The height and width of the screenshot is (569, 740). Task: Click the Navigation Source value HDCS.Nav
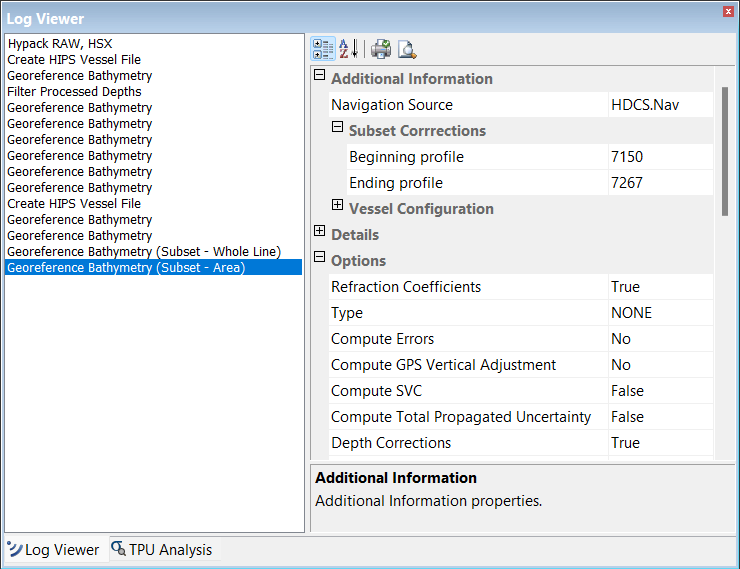[646, 105]
